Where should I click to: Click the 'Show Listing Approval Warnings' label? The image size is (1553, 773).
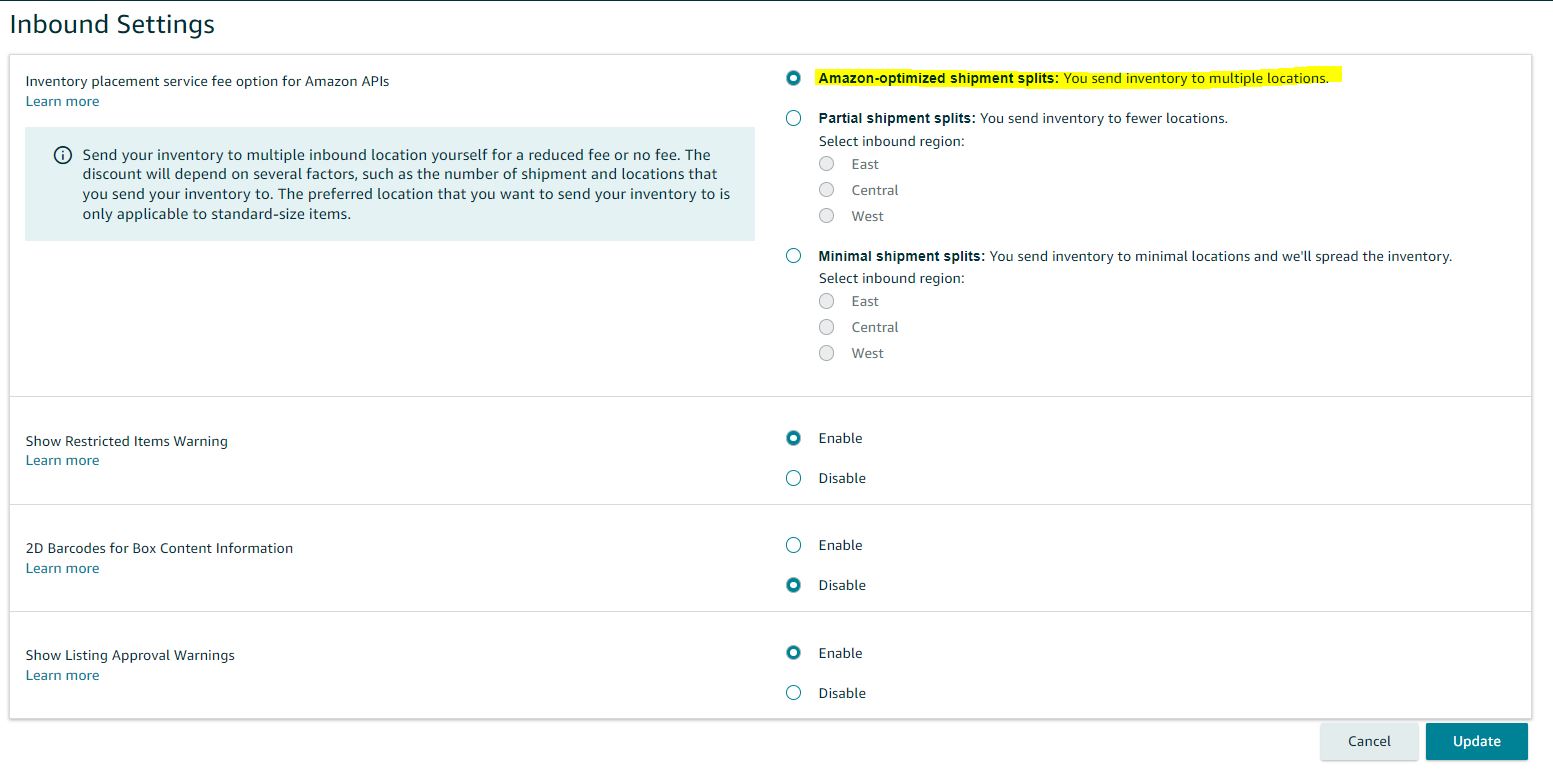[x=130, y=655]
